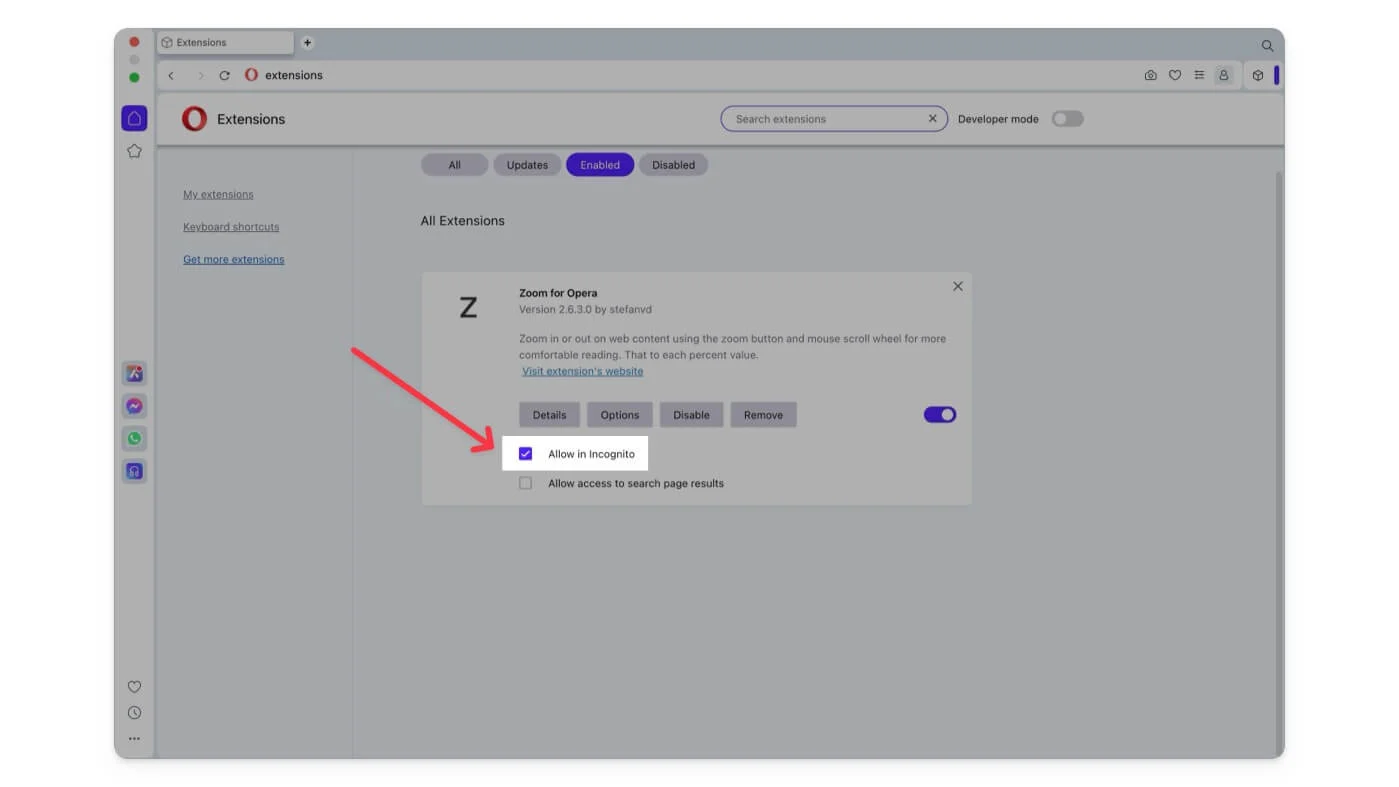Open Get more extensions link
This screenshot has width=1399, height=787.
point(233,259)
